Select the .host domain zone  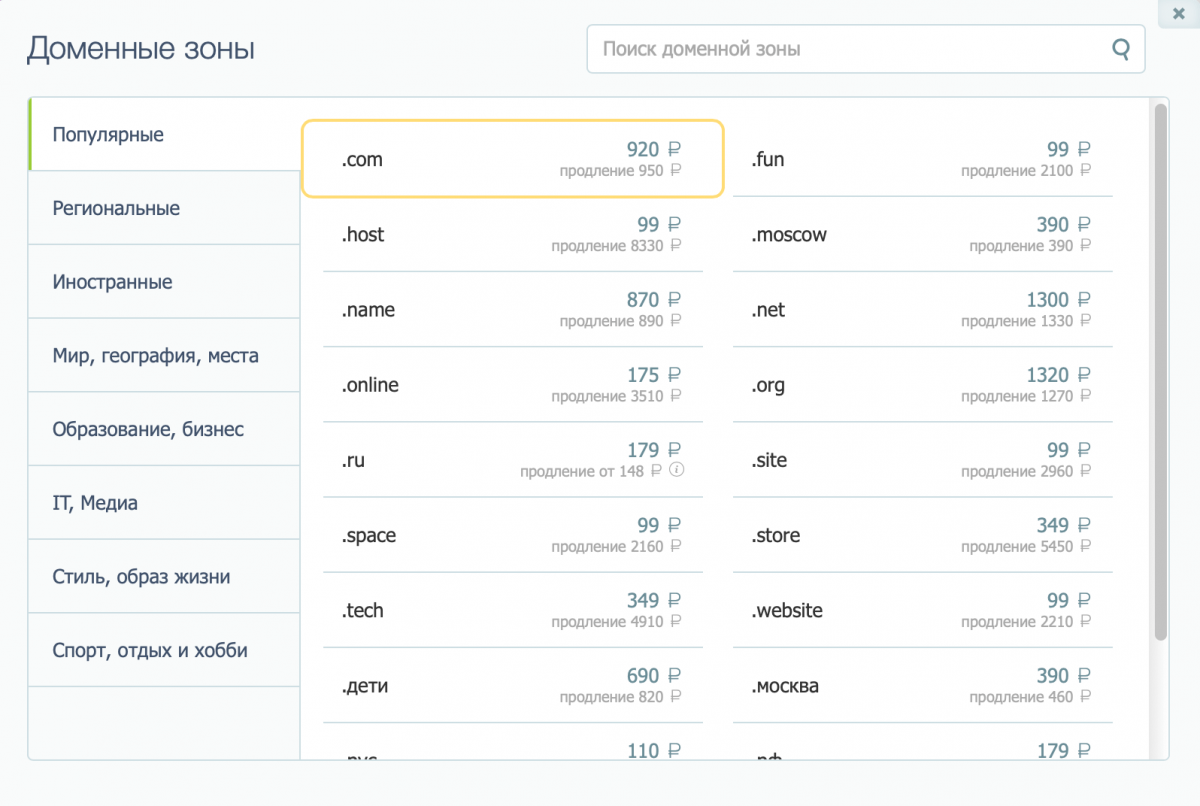click(512, 235)
